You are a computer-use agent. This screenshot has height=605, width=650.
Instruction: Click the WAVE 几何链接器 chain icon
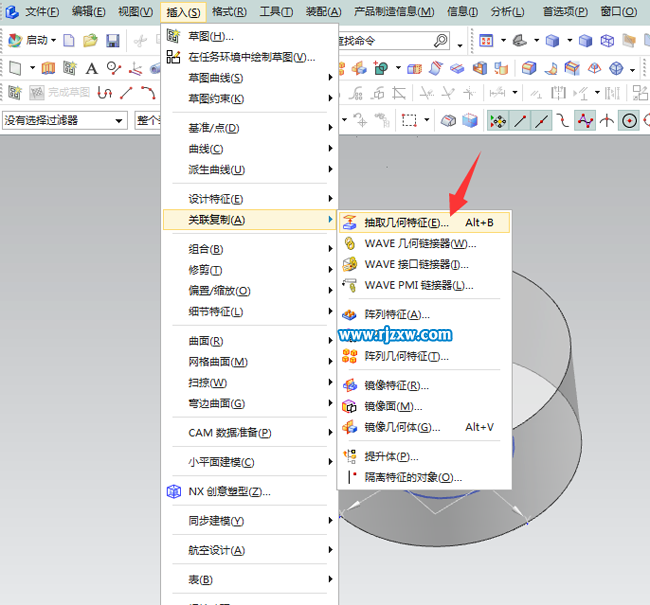[x=349, y=243]
